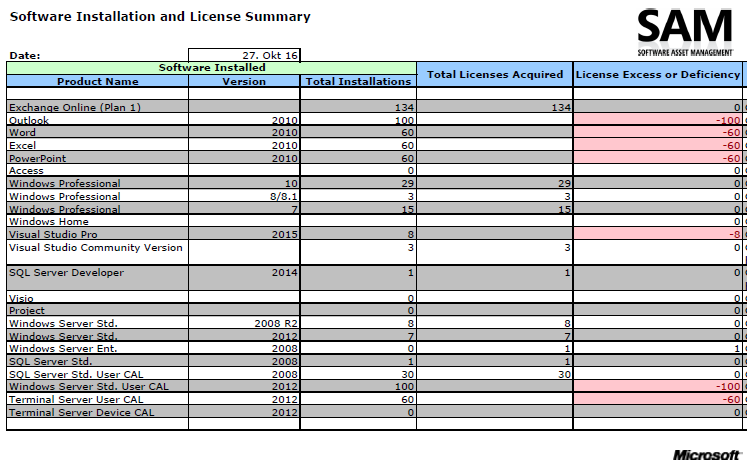Click the Software Installation and License Summary title

coord(160,17)
